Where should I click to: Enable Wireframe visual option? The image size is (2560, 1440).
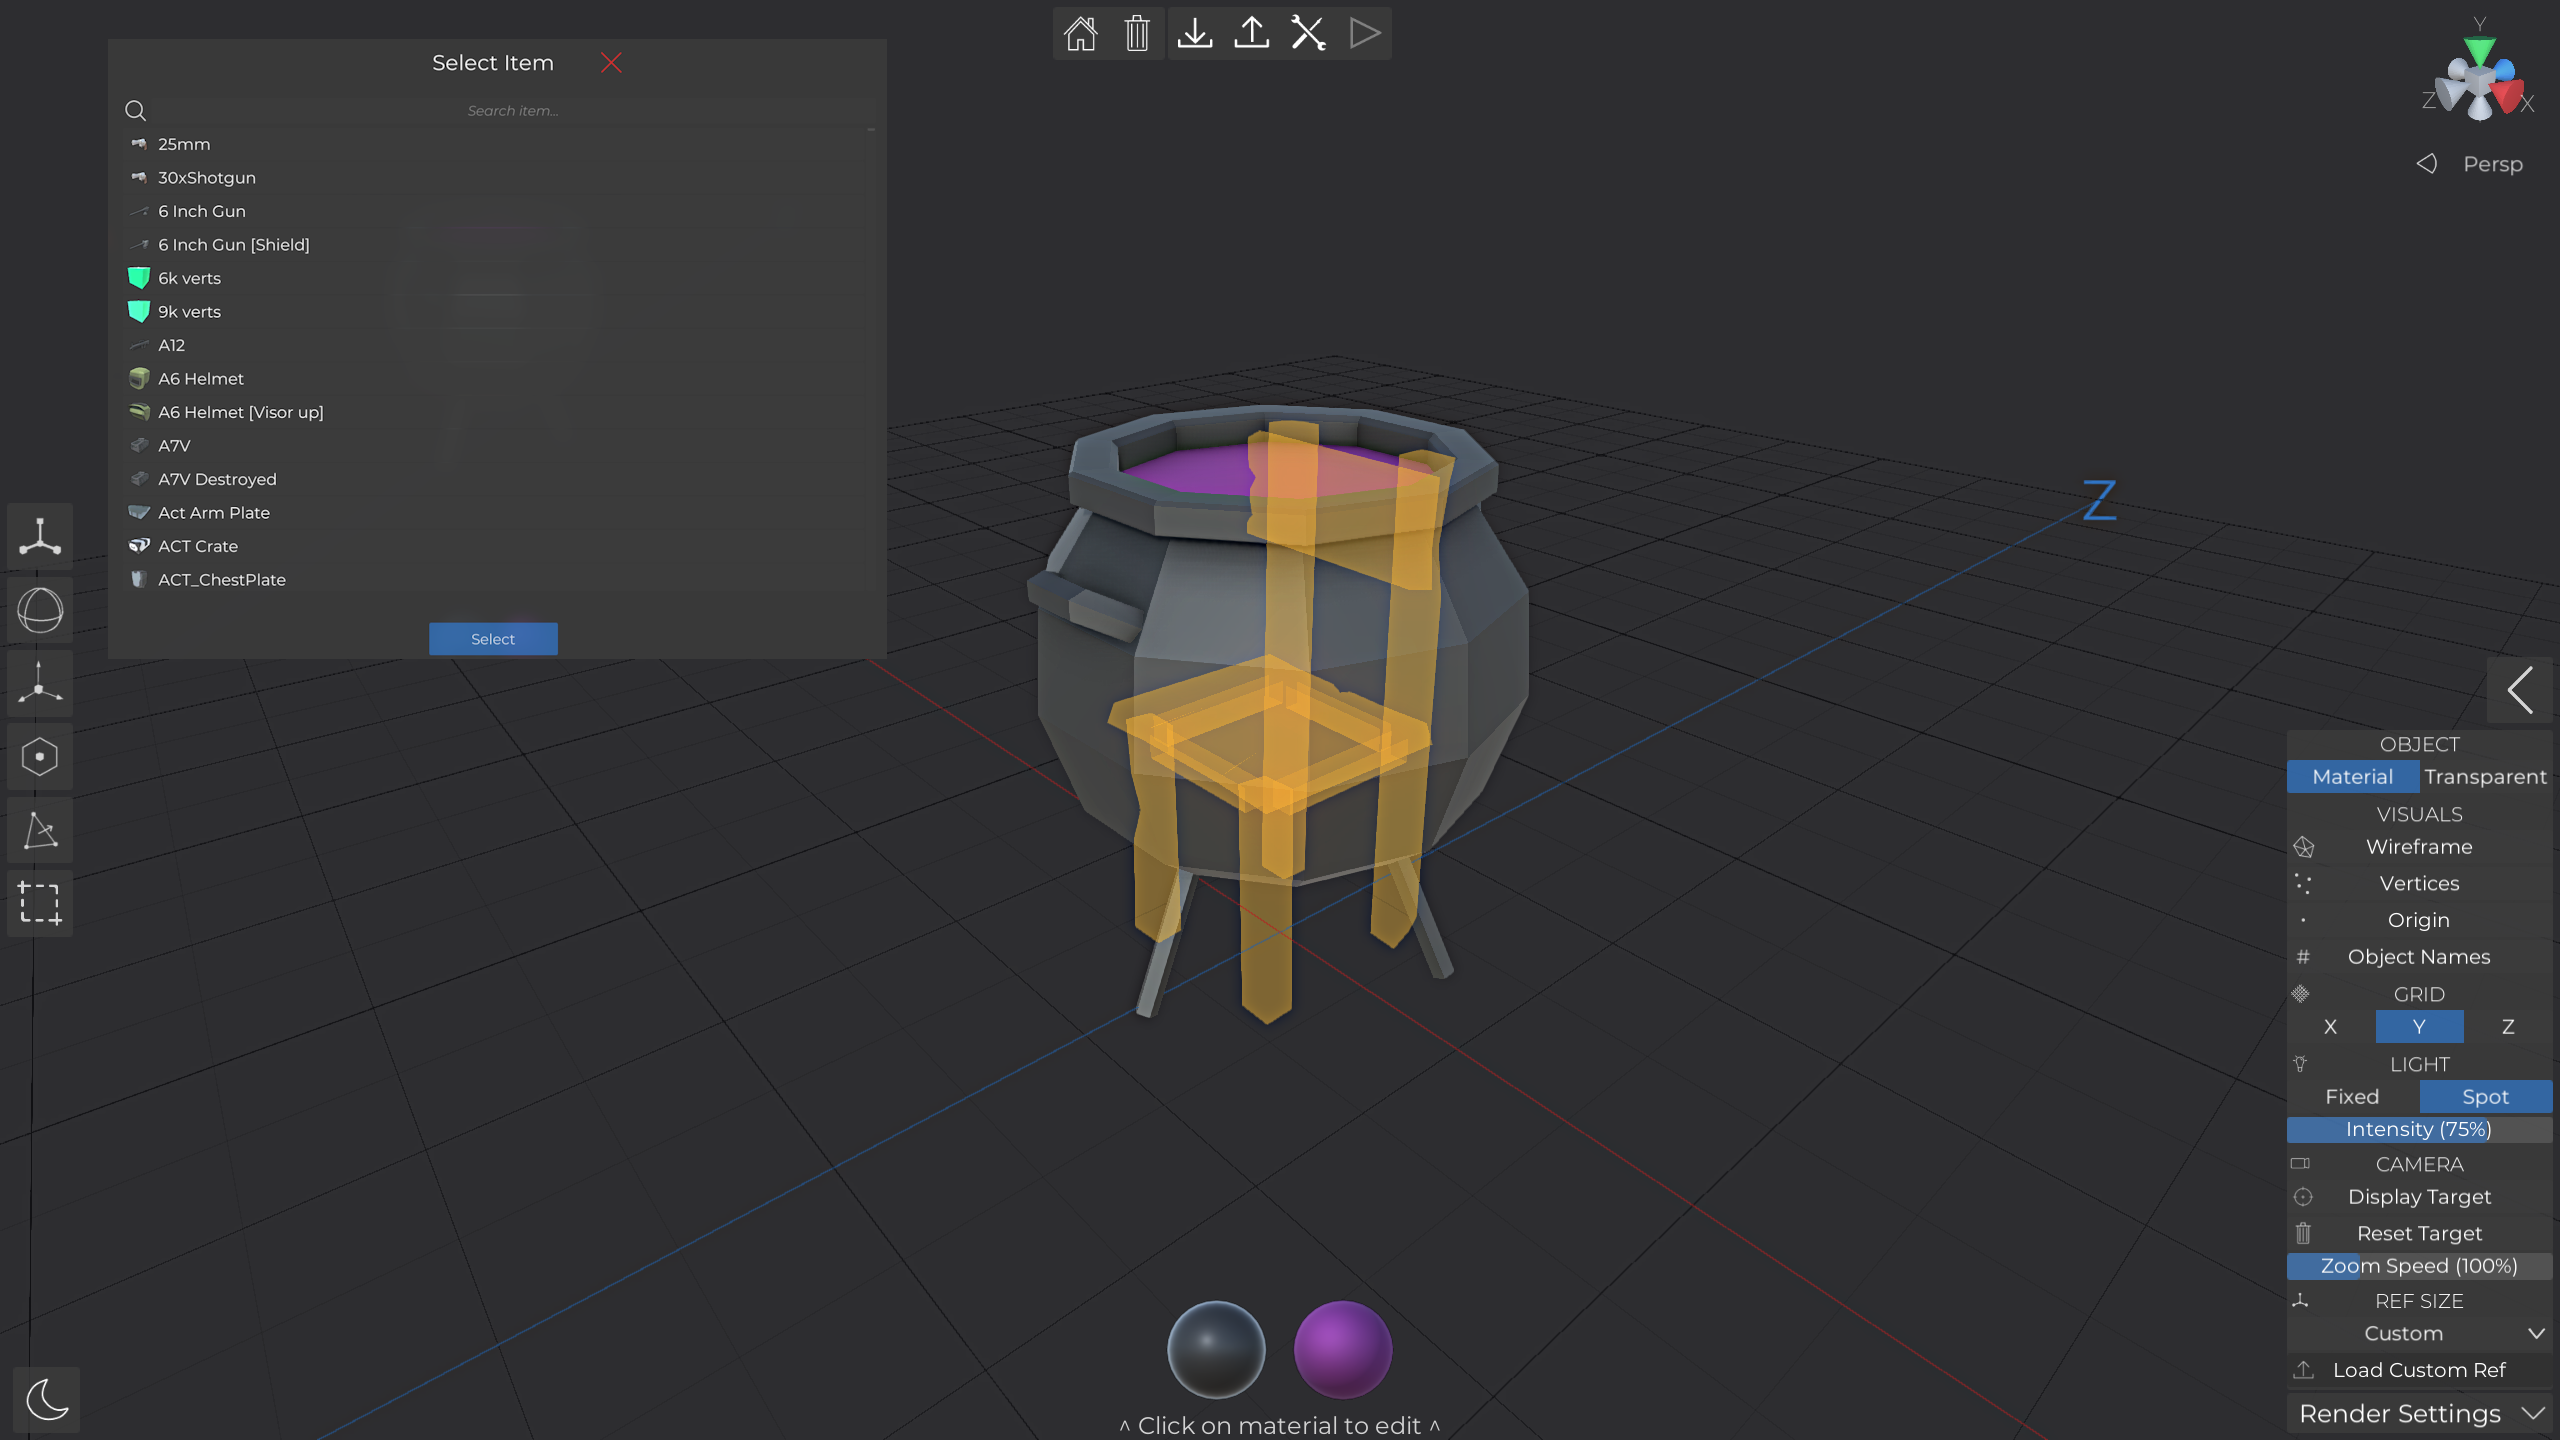pyautogui.click(x=2418, y=847)
